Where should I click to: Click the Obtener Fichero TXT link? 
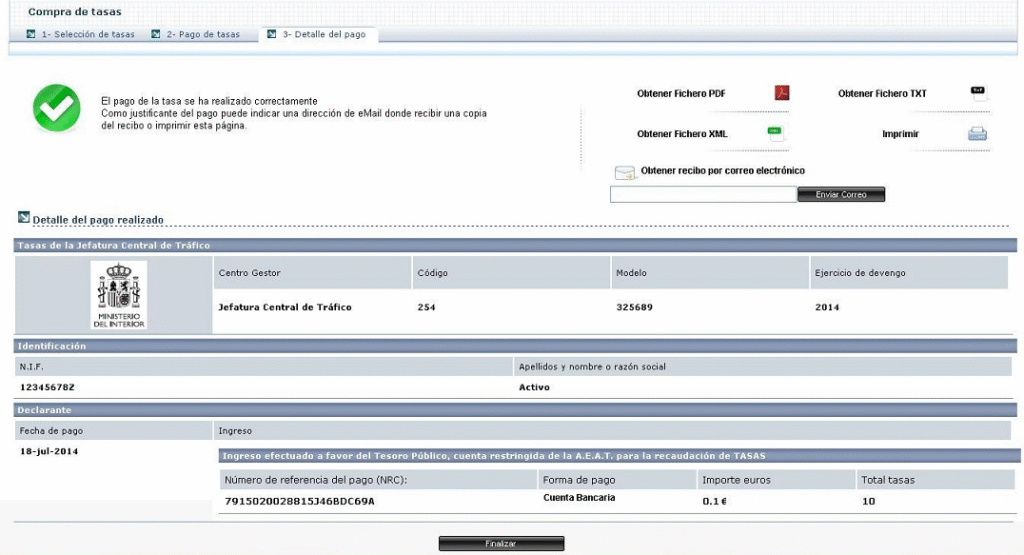click(882, 94)
